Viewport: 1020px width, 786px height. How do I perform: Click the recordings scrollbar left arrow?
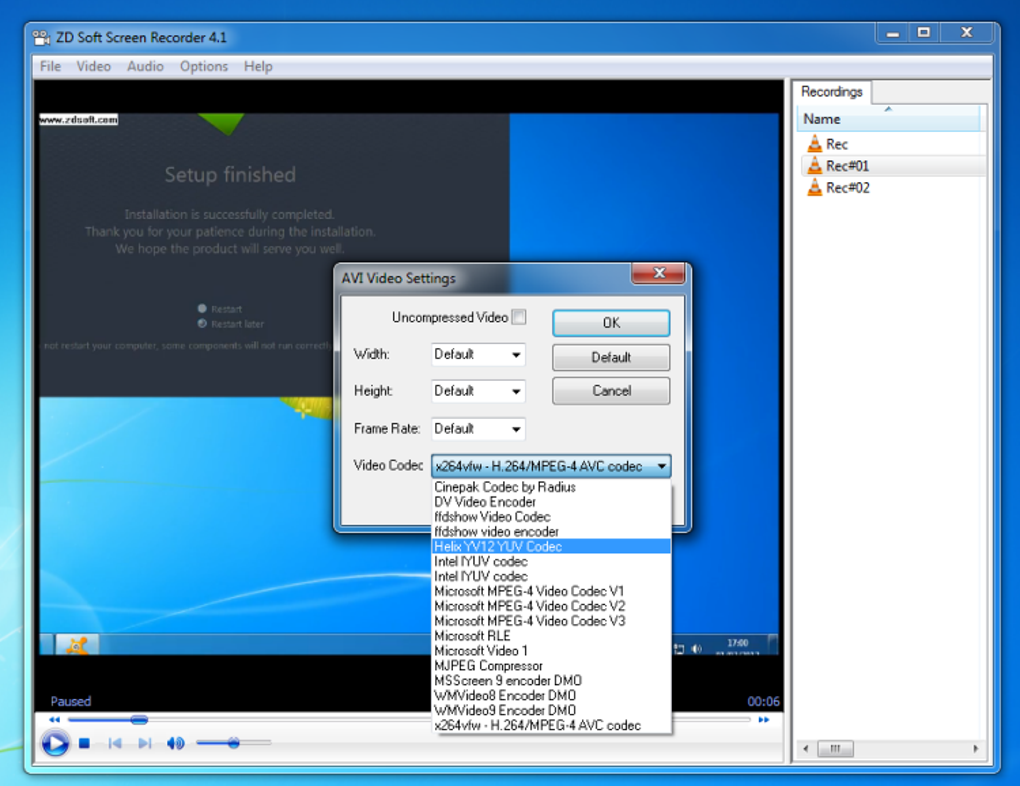(x=806, y=748)
